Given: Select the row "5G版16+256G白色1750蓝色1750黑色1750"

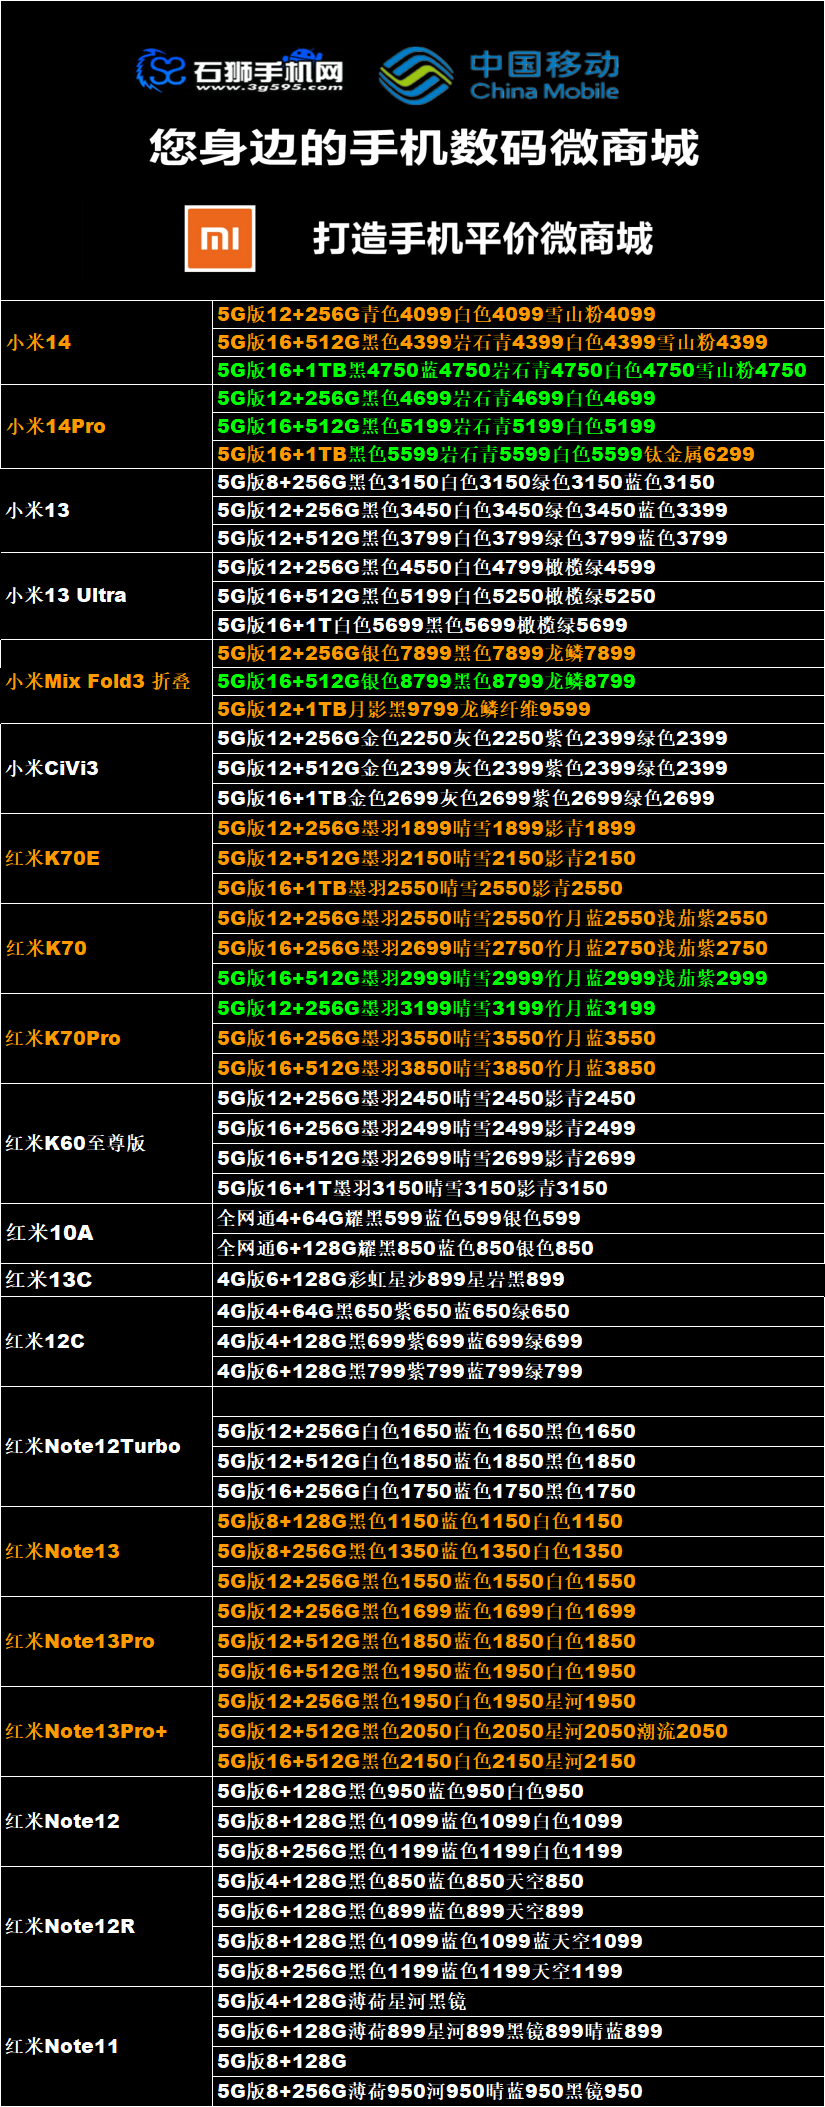Looking at the screenshot, I should pyautogui.click(x=519, y=1491).
